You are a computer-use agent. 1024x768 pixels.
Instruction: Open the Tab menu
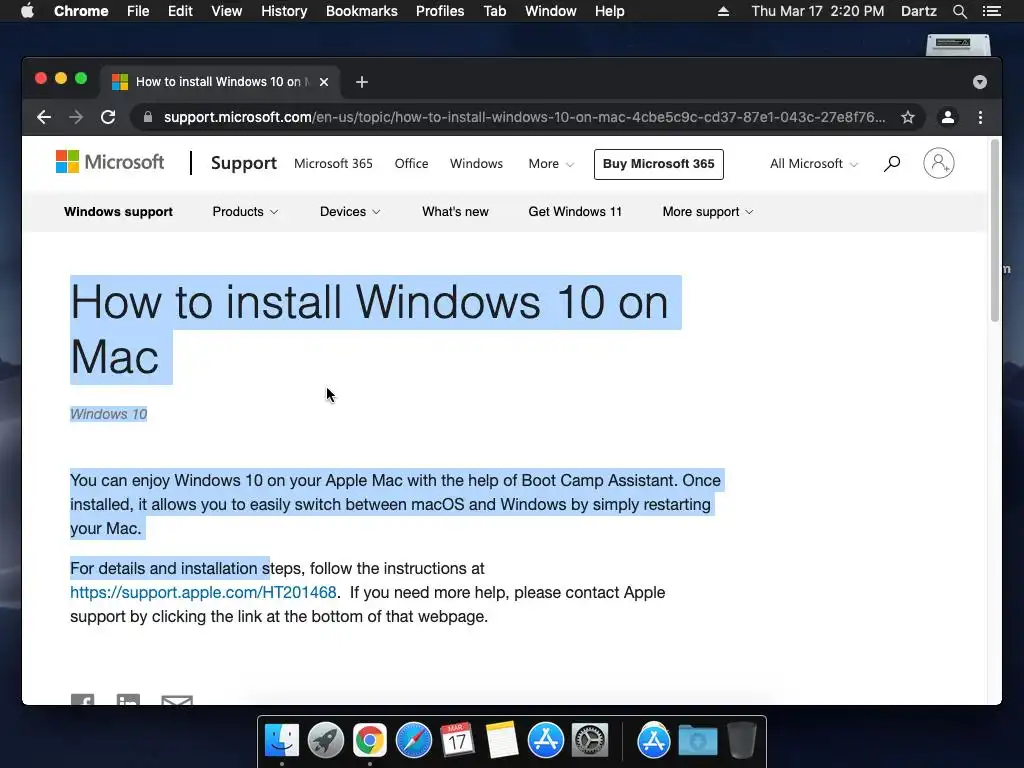click(494, 11)
